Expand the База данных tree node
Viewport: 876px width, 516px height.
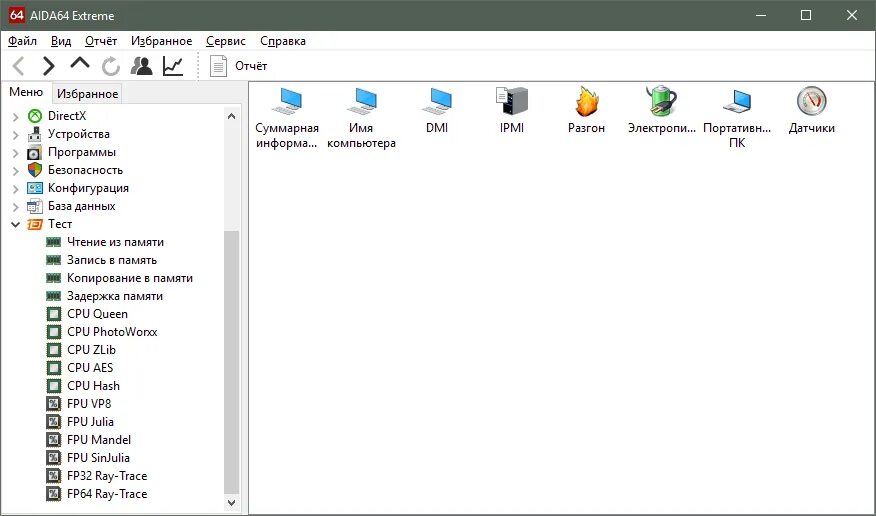tap(16, 206)
